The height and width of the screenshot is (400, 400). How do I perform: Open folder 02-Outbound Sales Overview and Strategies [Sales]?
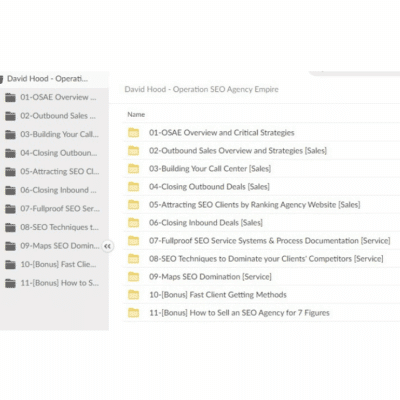tap(238, 151)
